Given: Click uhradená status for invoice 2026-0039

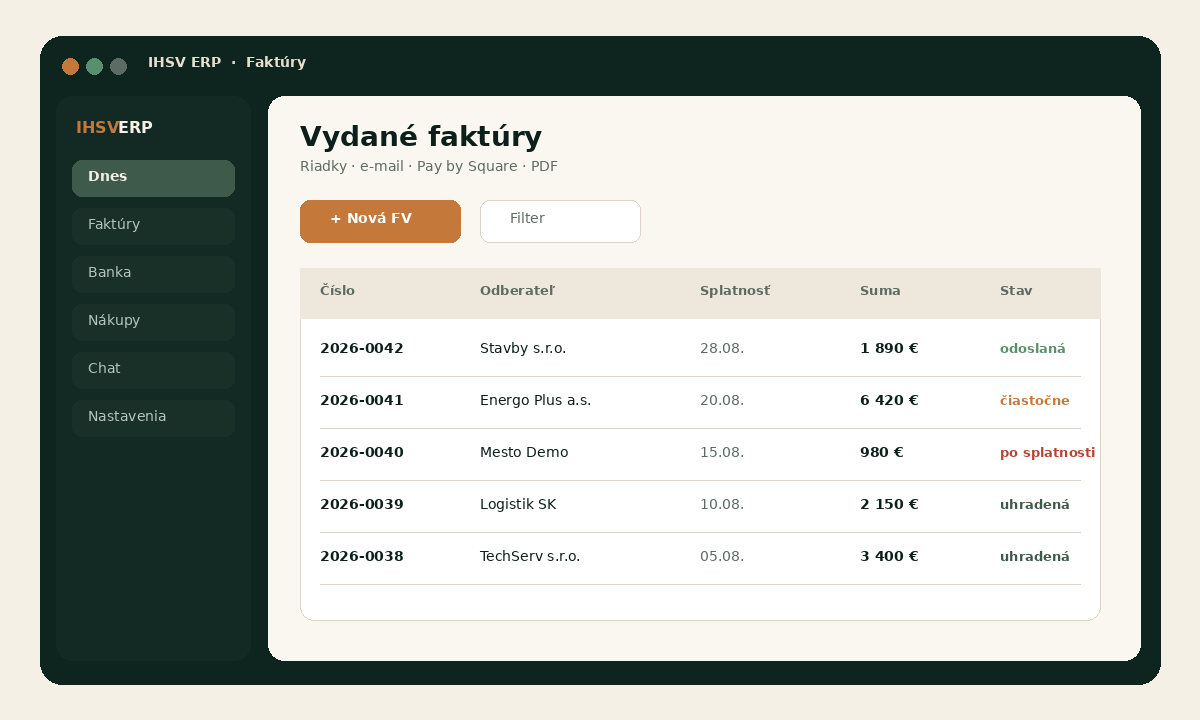Looking at the screenshot, I should point(1035,505).
